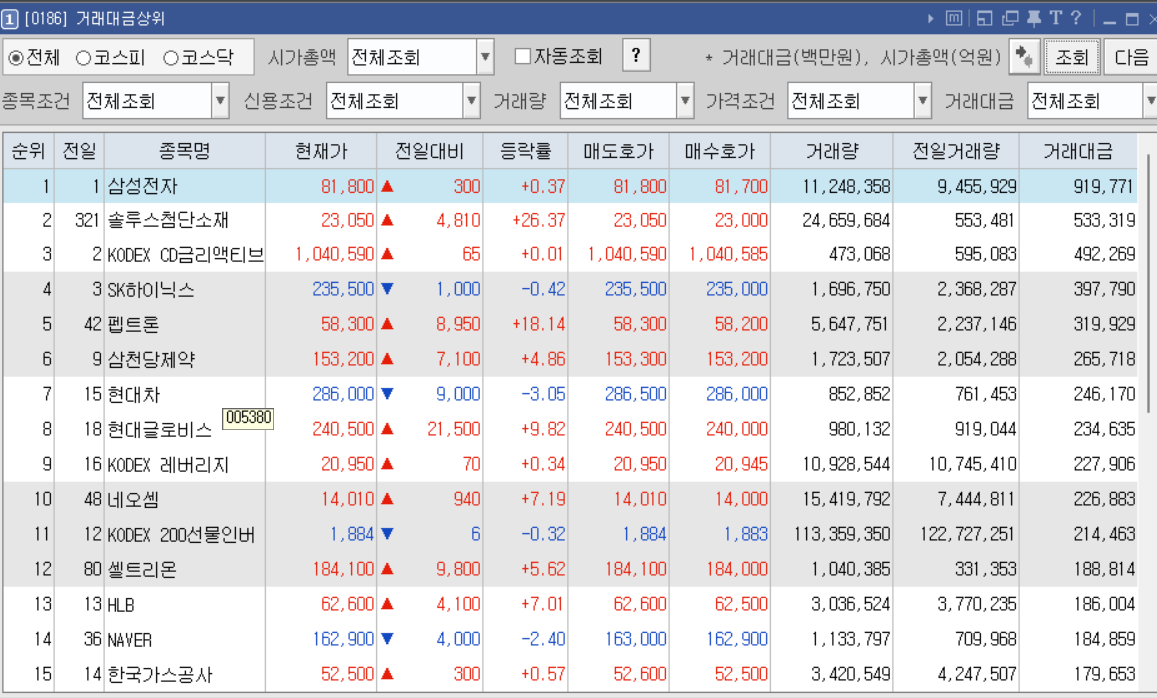Click the 21,500 price change cell
Viewport: 1157px width, 698px height.
454,429
